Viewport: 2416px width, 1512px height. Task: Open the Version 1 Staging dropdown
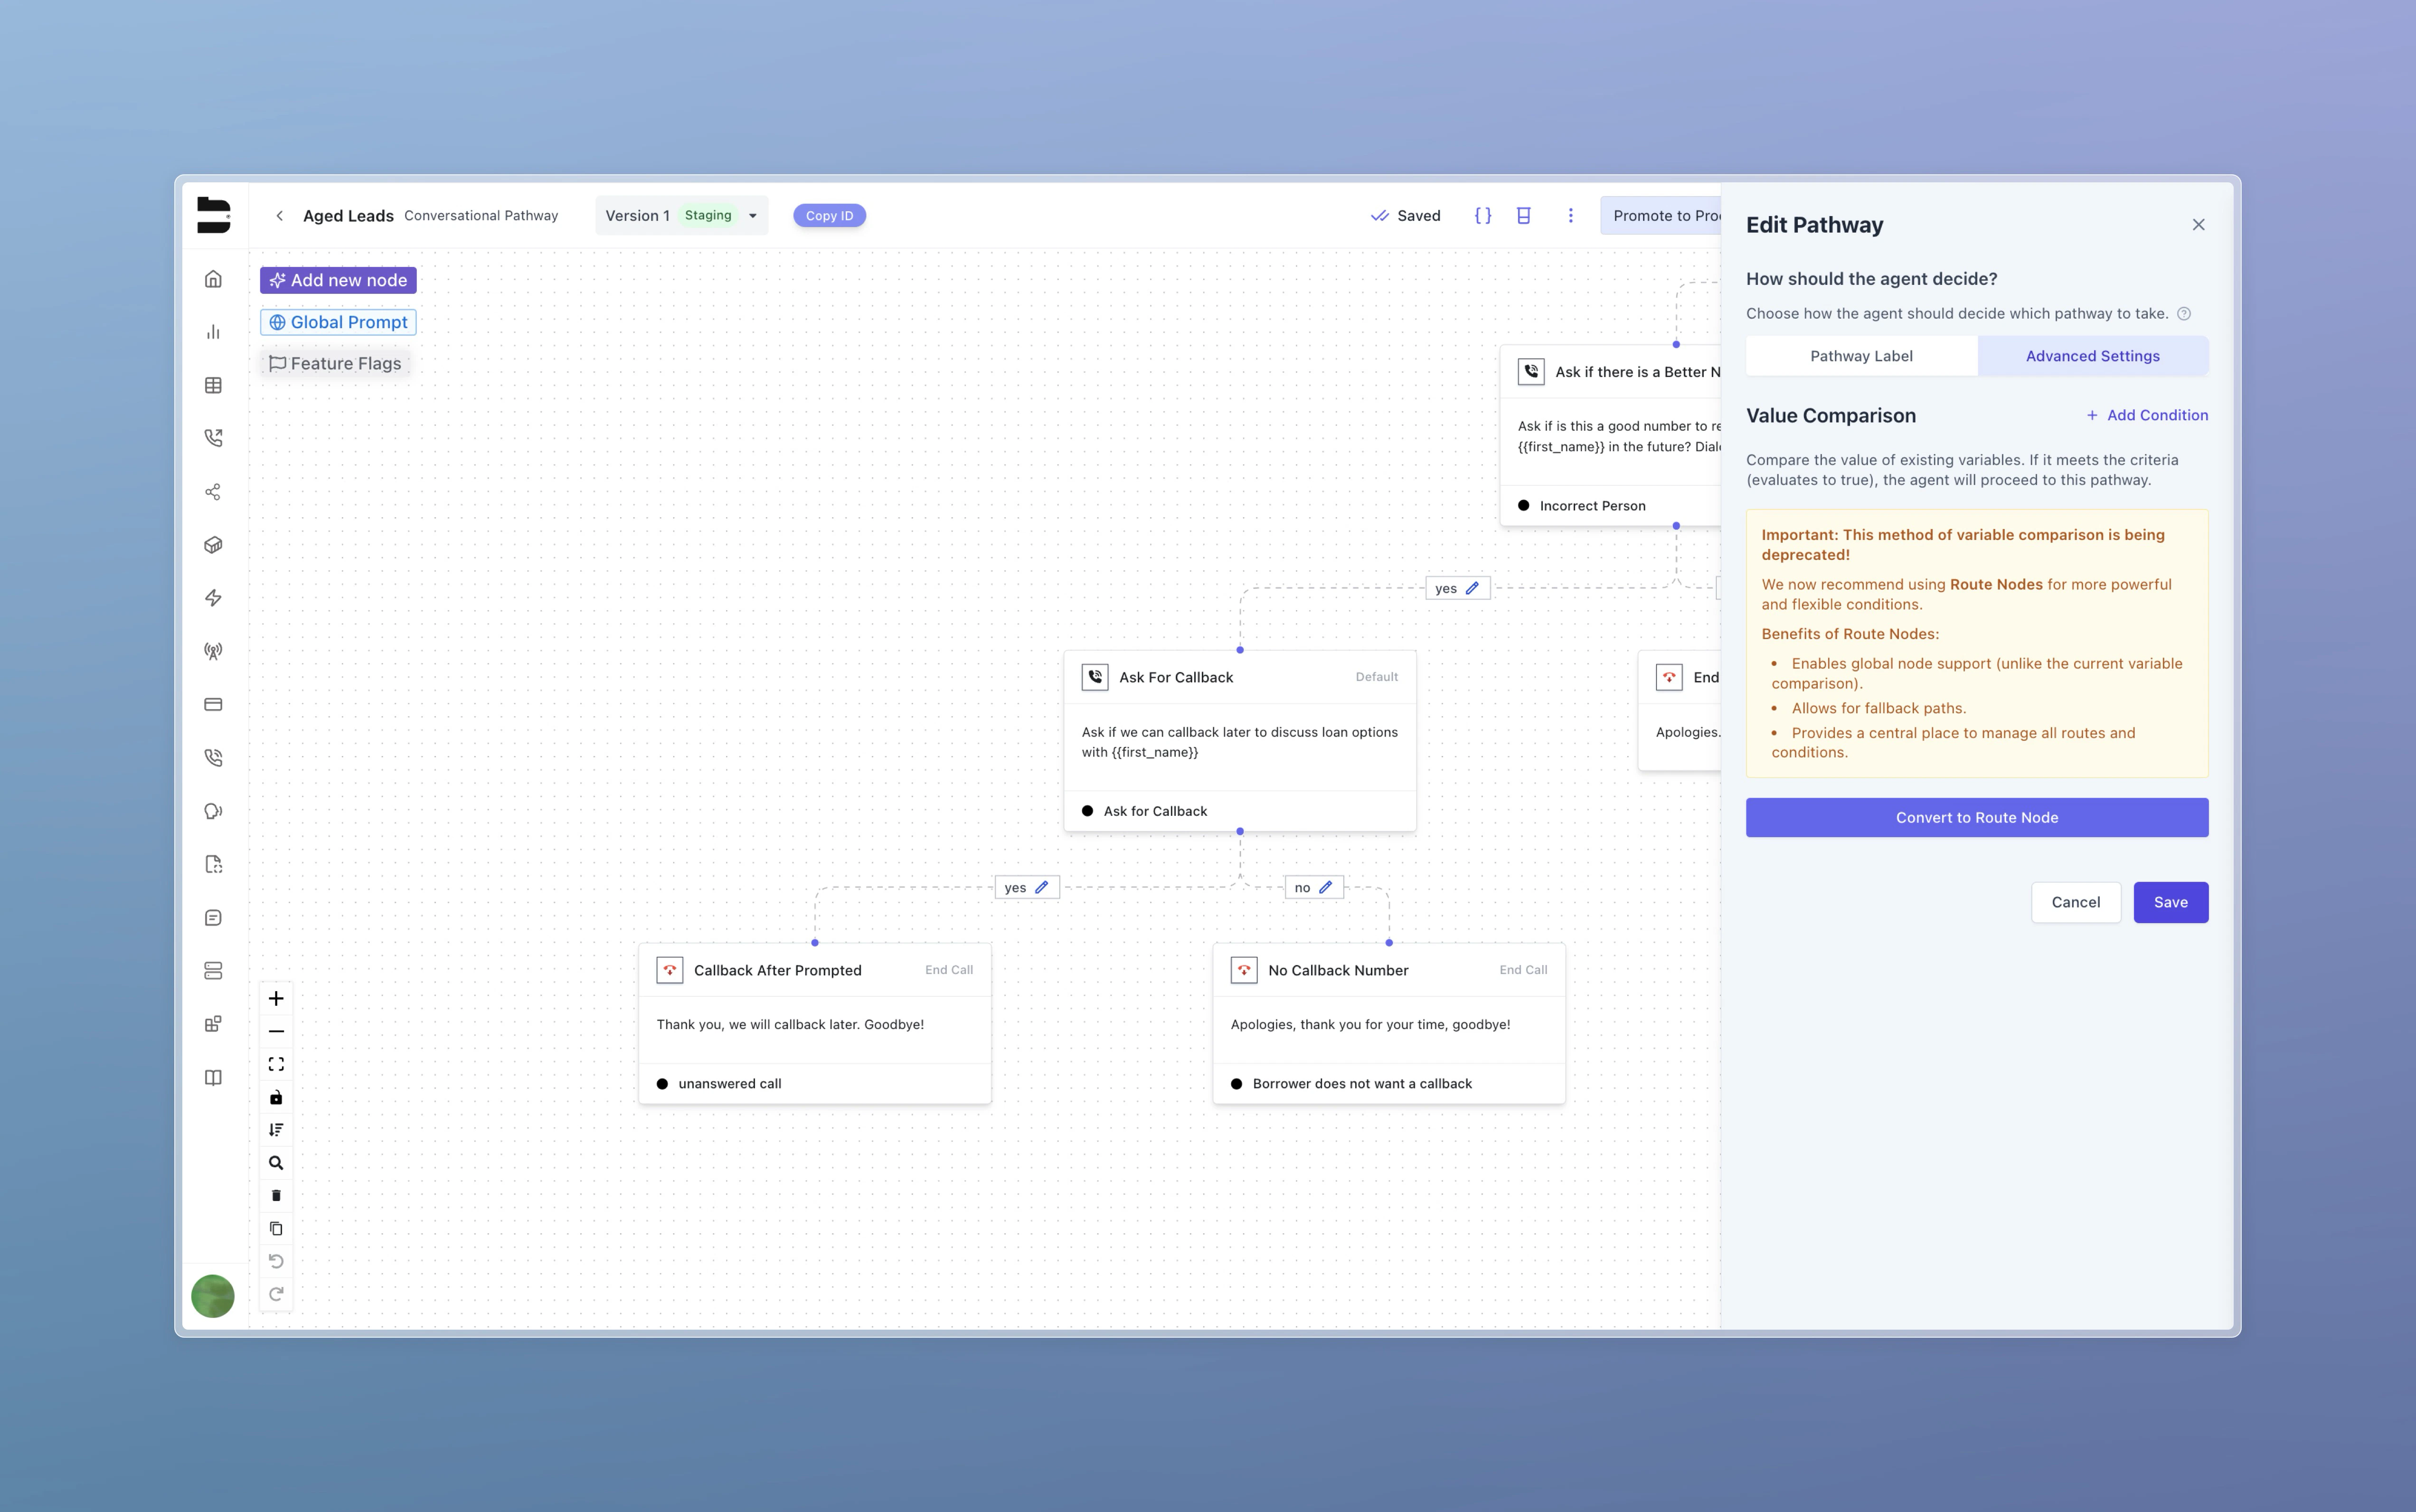click(x=682, y=216)
